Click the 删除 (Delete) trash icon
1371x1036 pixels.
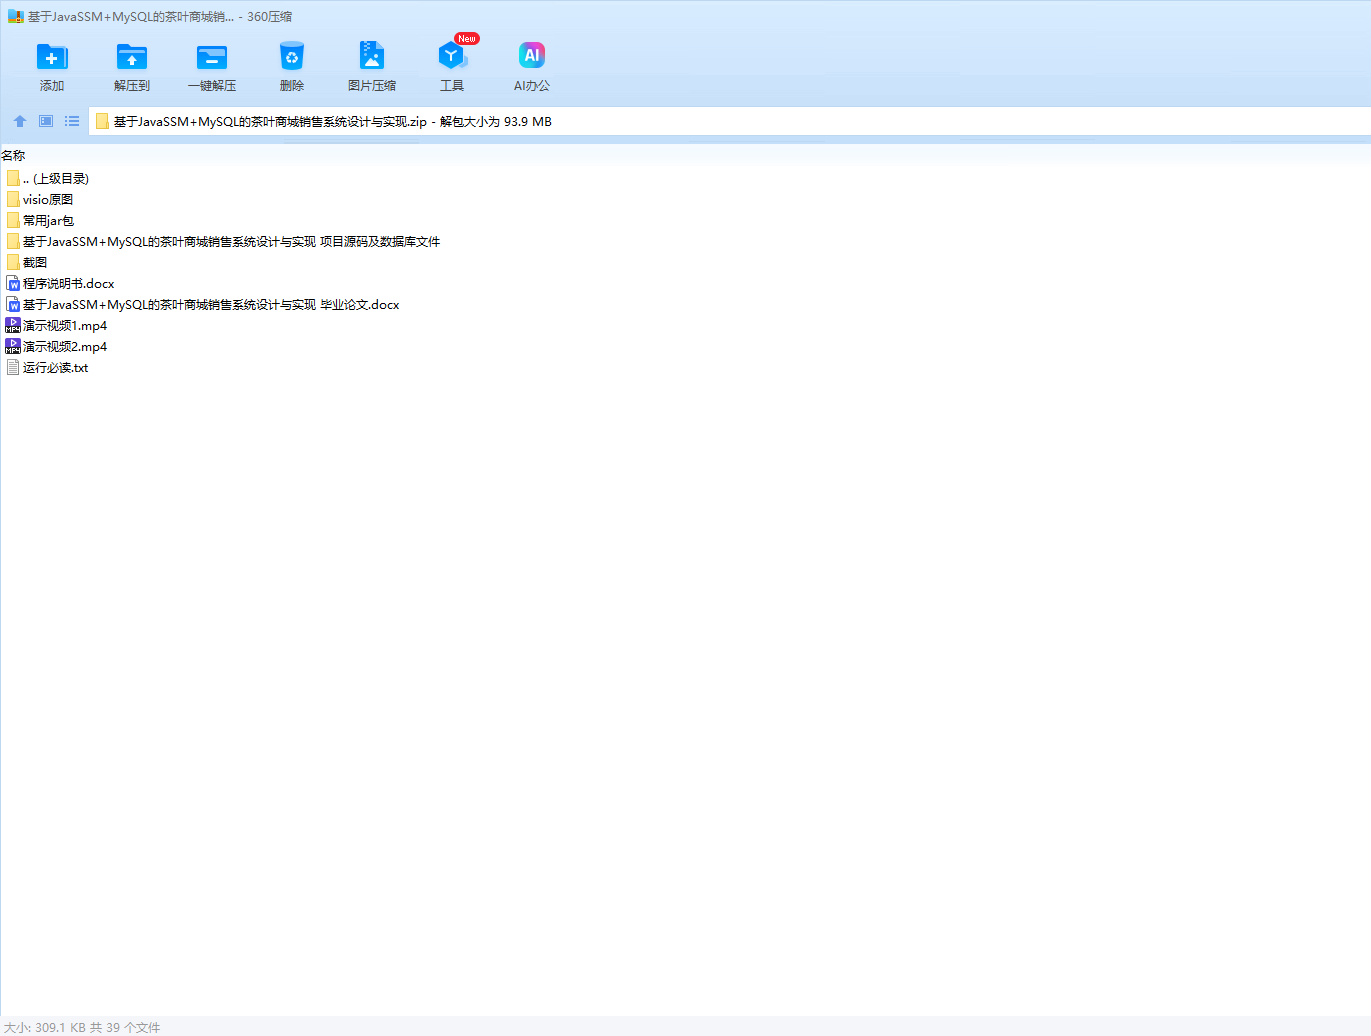tap(292, 57)
